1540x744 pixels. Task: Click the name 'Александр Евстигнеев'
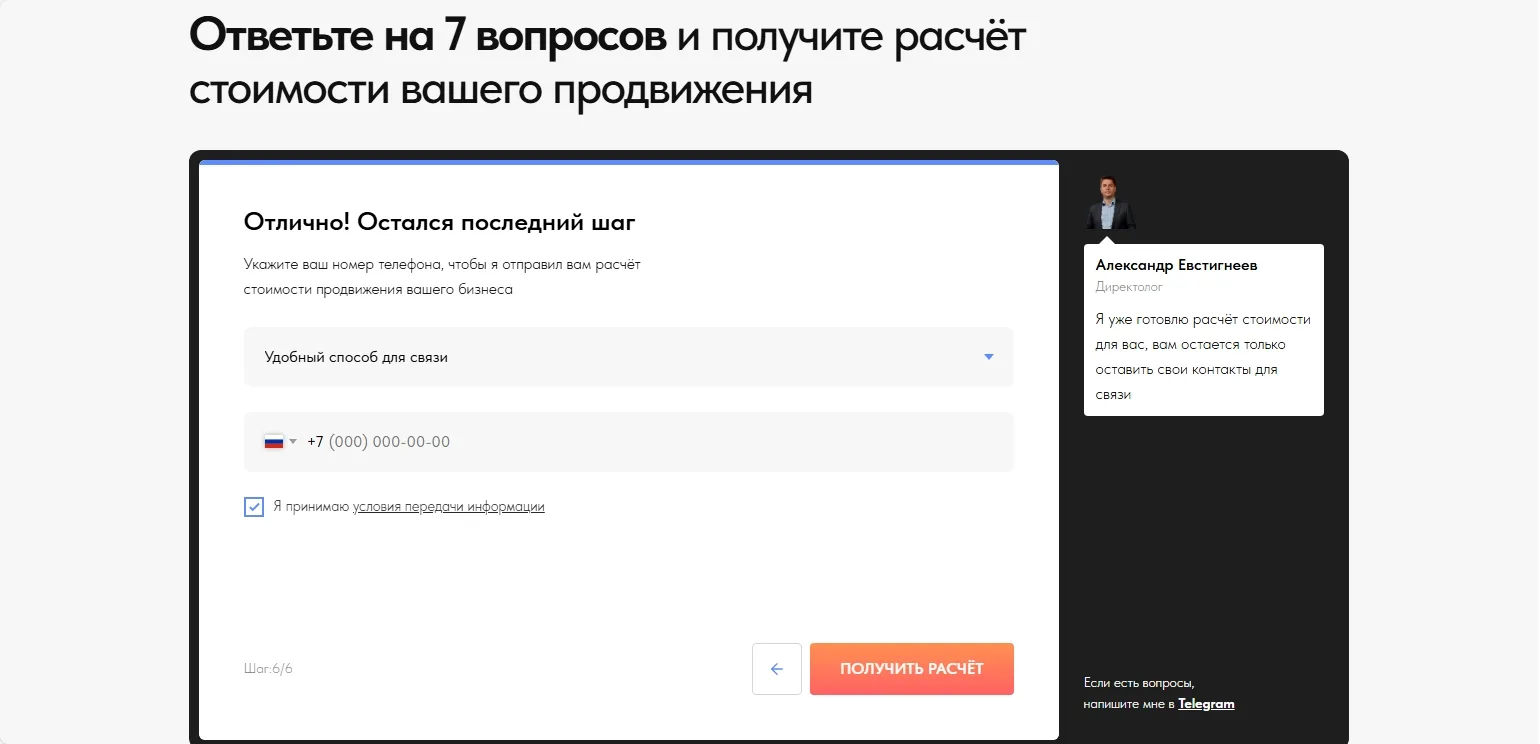coord(1177,265)
